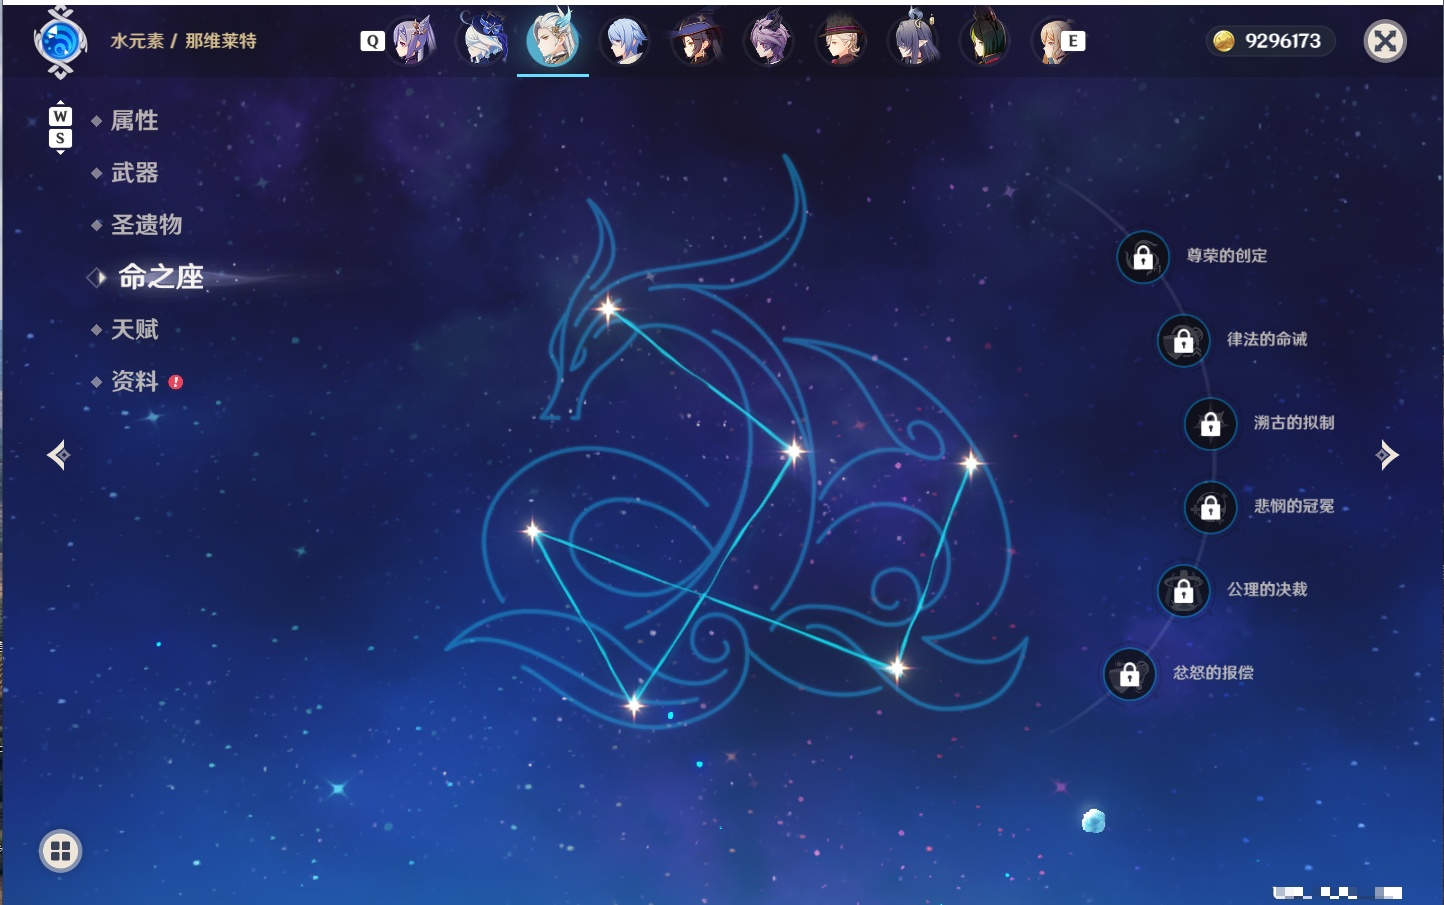Click the lock icon for 溯古的拟制
Screen dimensions: 1444x905
(1211, 423)
